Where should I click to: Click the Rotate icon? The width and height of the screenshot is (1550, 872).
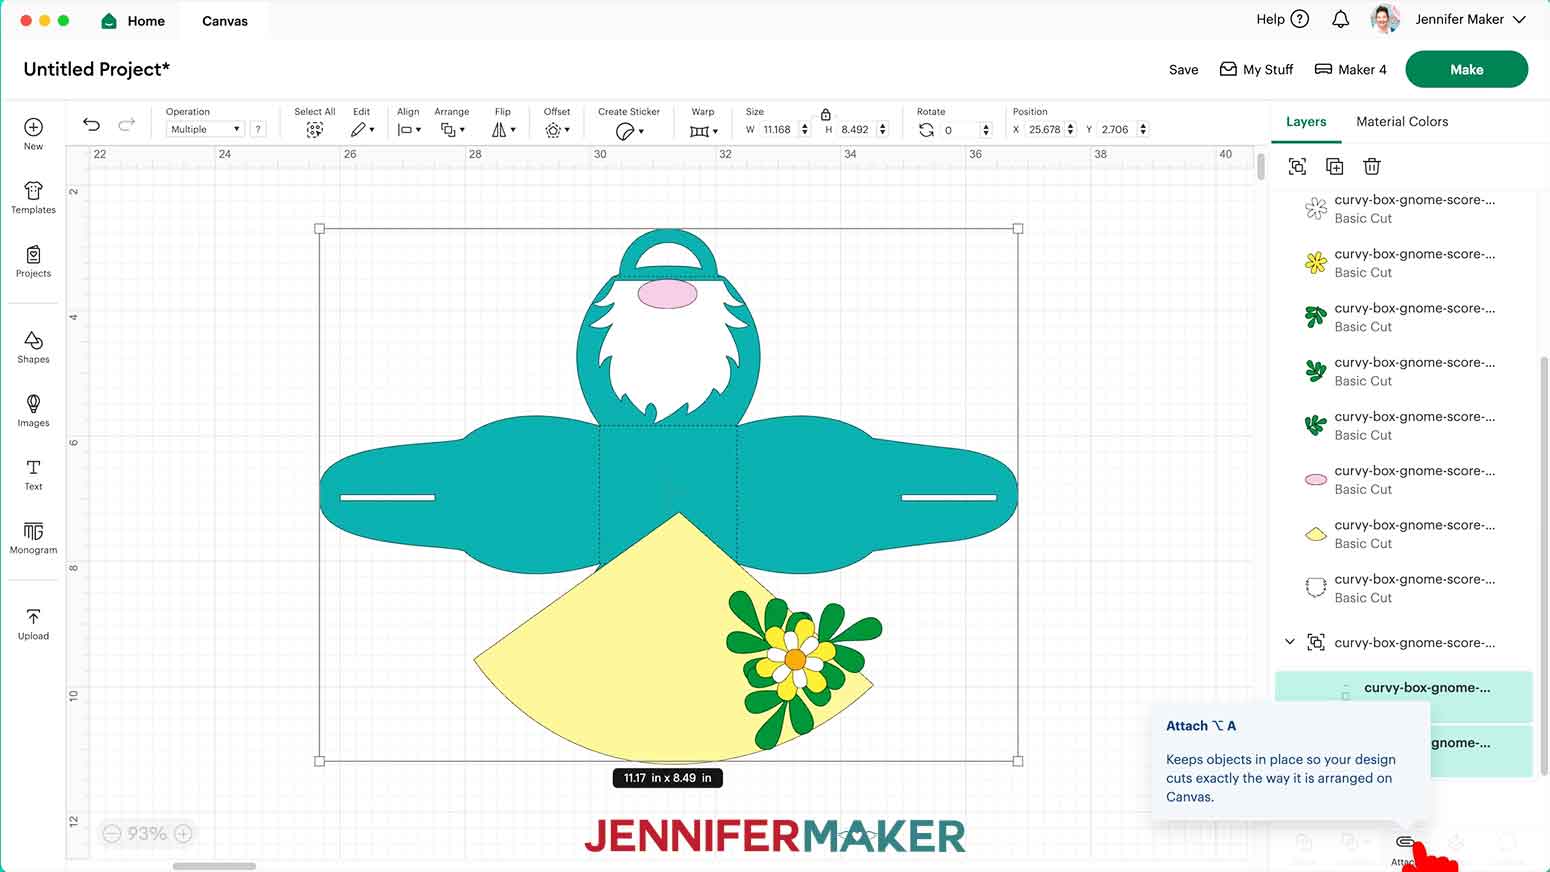point(926,130)
